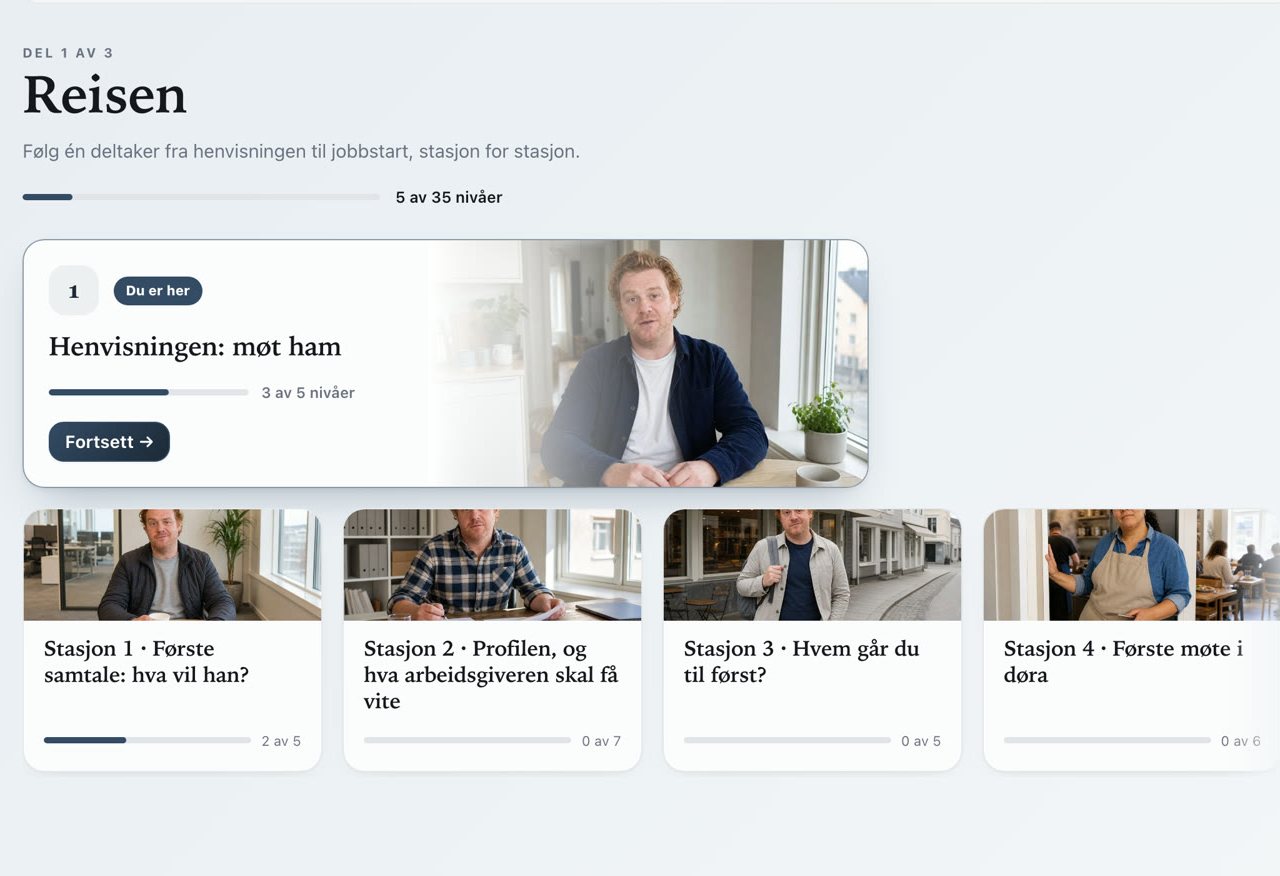Click the Fortsett button
Image resolution: width=1280 pixels, height=876 pixels.
point(109,442)
